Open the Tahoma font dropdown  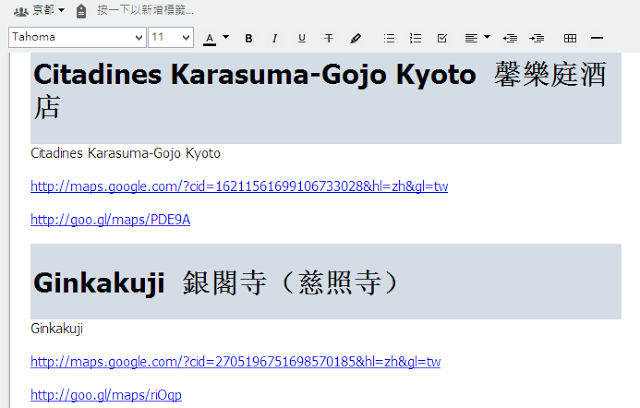(77, 38)
